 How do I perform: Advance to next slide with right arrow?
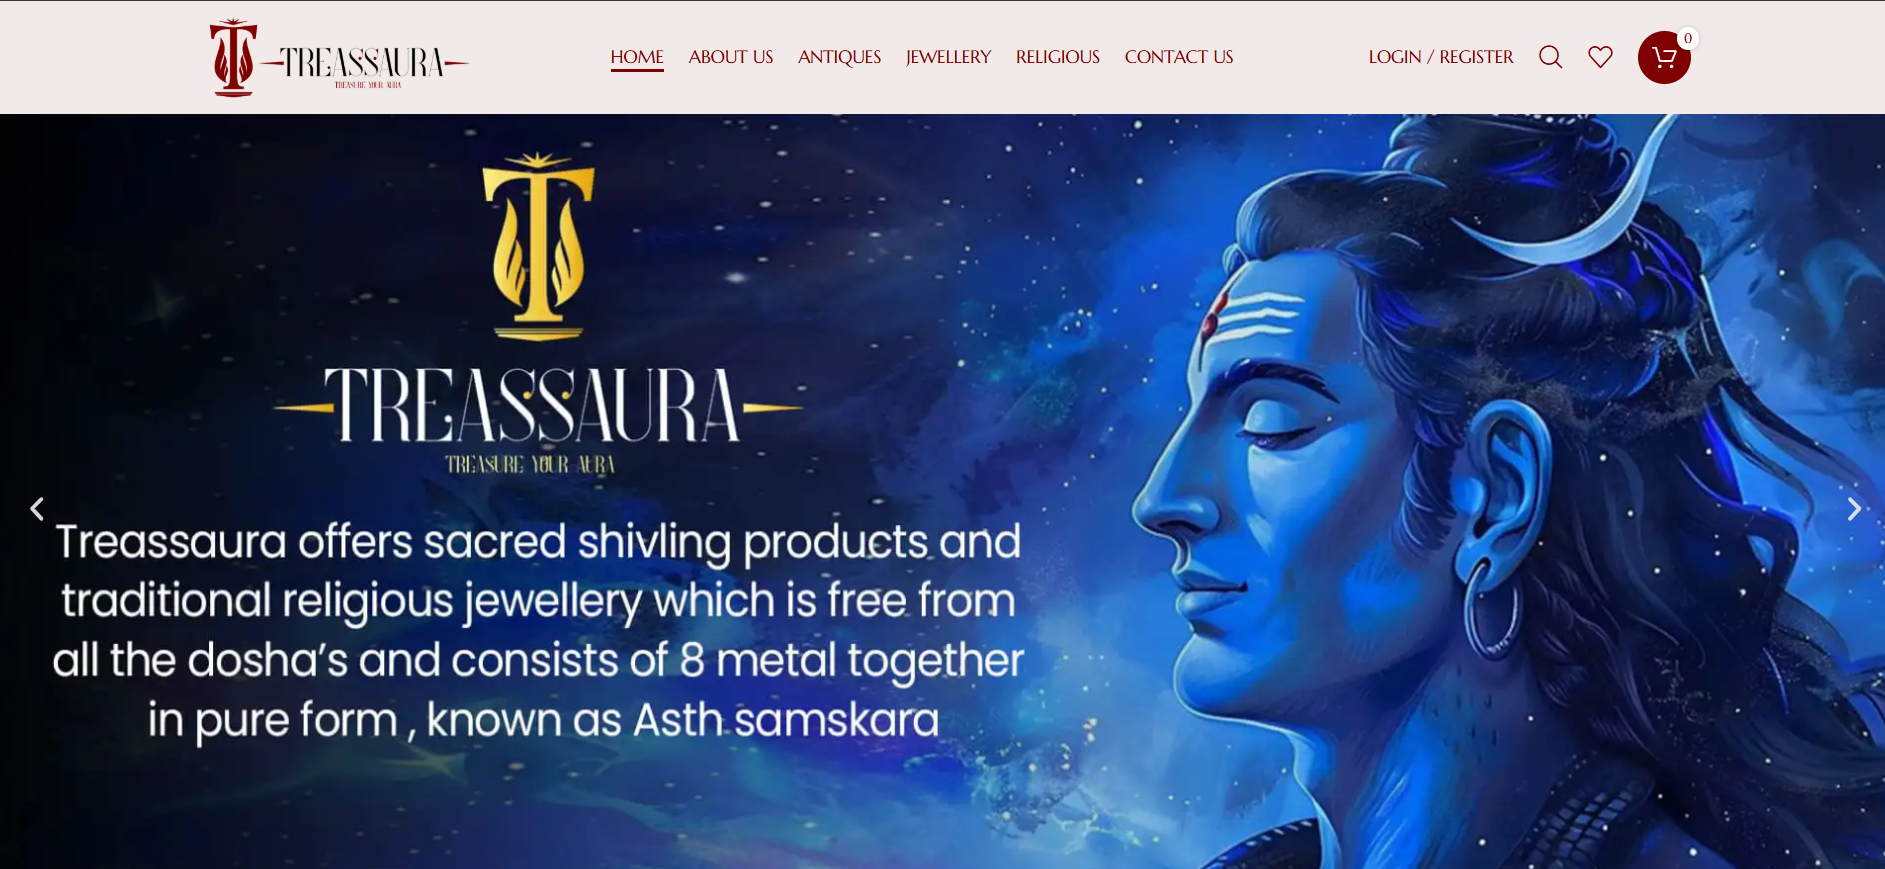[x=1854, y=509]
